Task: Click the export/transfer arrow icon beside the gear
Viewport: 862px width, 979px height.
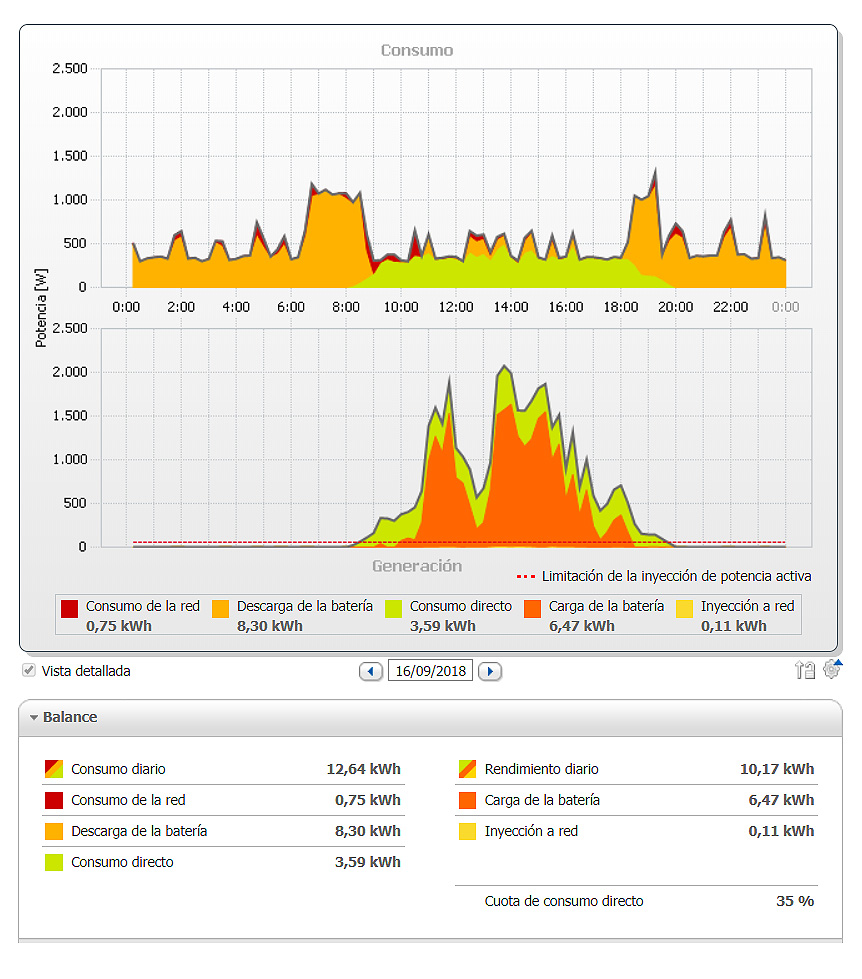Action: point(803,670)
